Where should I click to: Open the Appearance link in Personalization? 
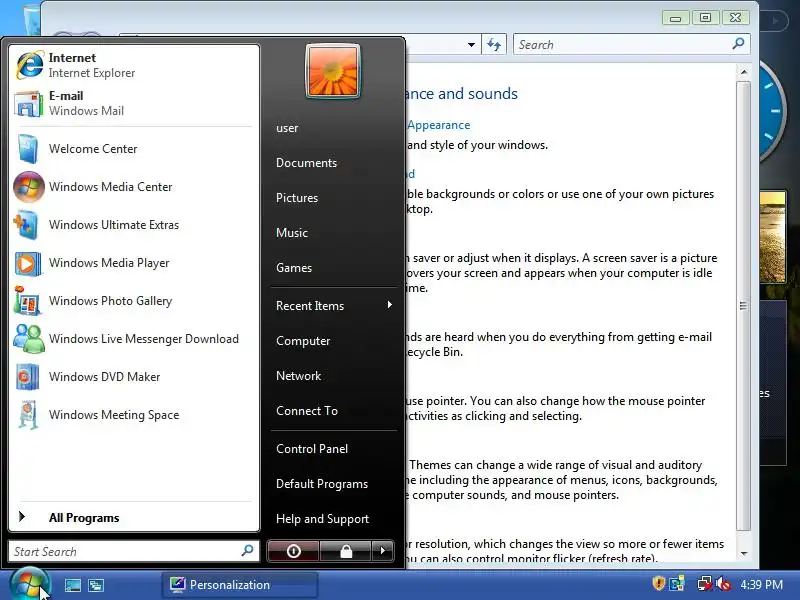(439, 125)
